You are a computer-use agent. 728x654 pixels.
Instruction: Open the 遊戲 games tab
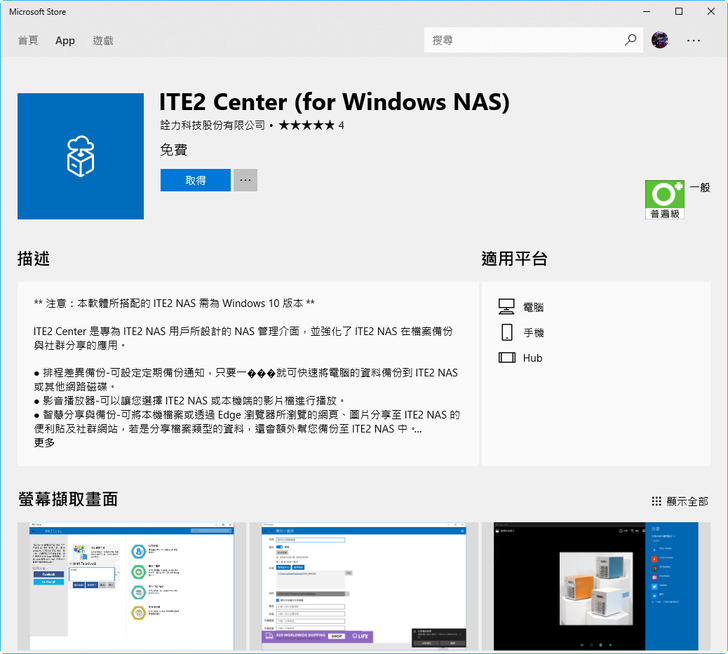point(103,40)
